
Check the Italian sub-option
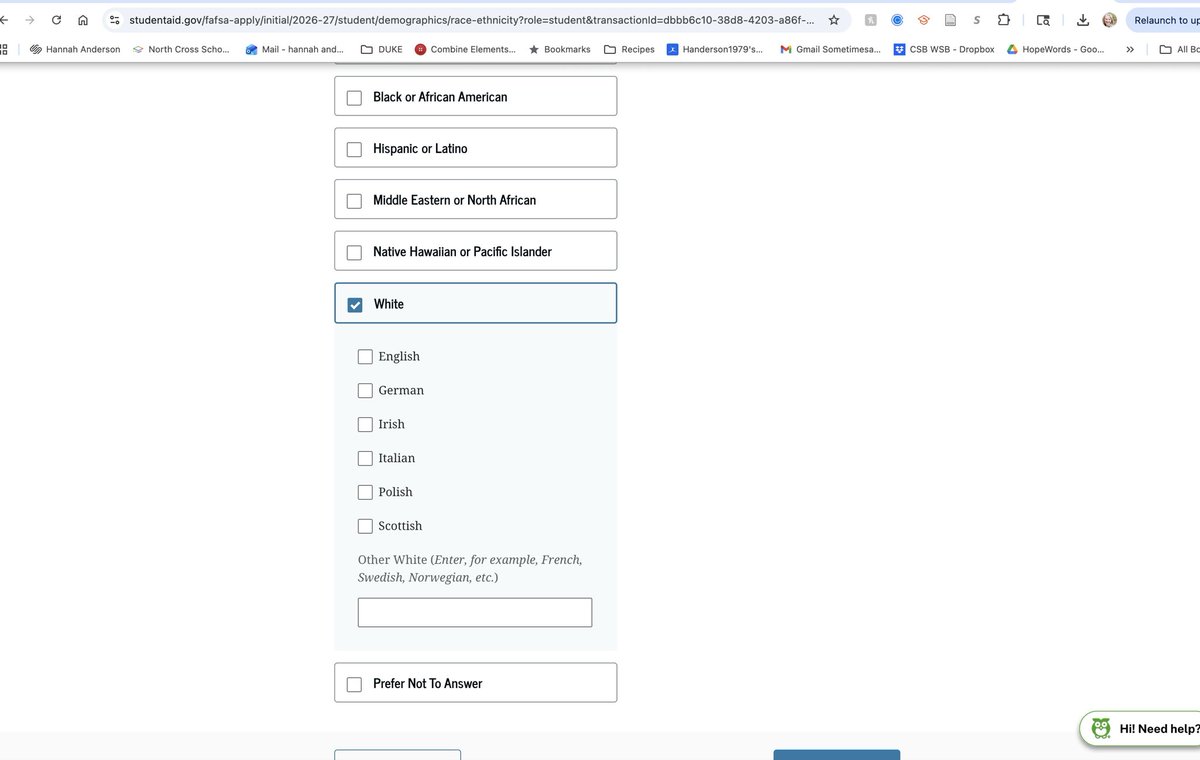(x=365, y=459)
